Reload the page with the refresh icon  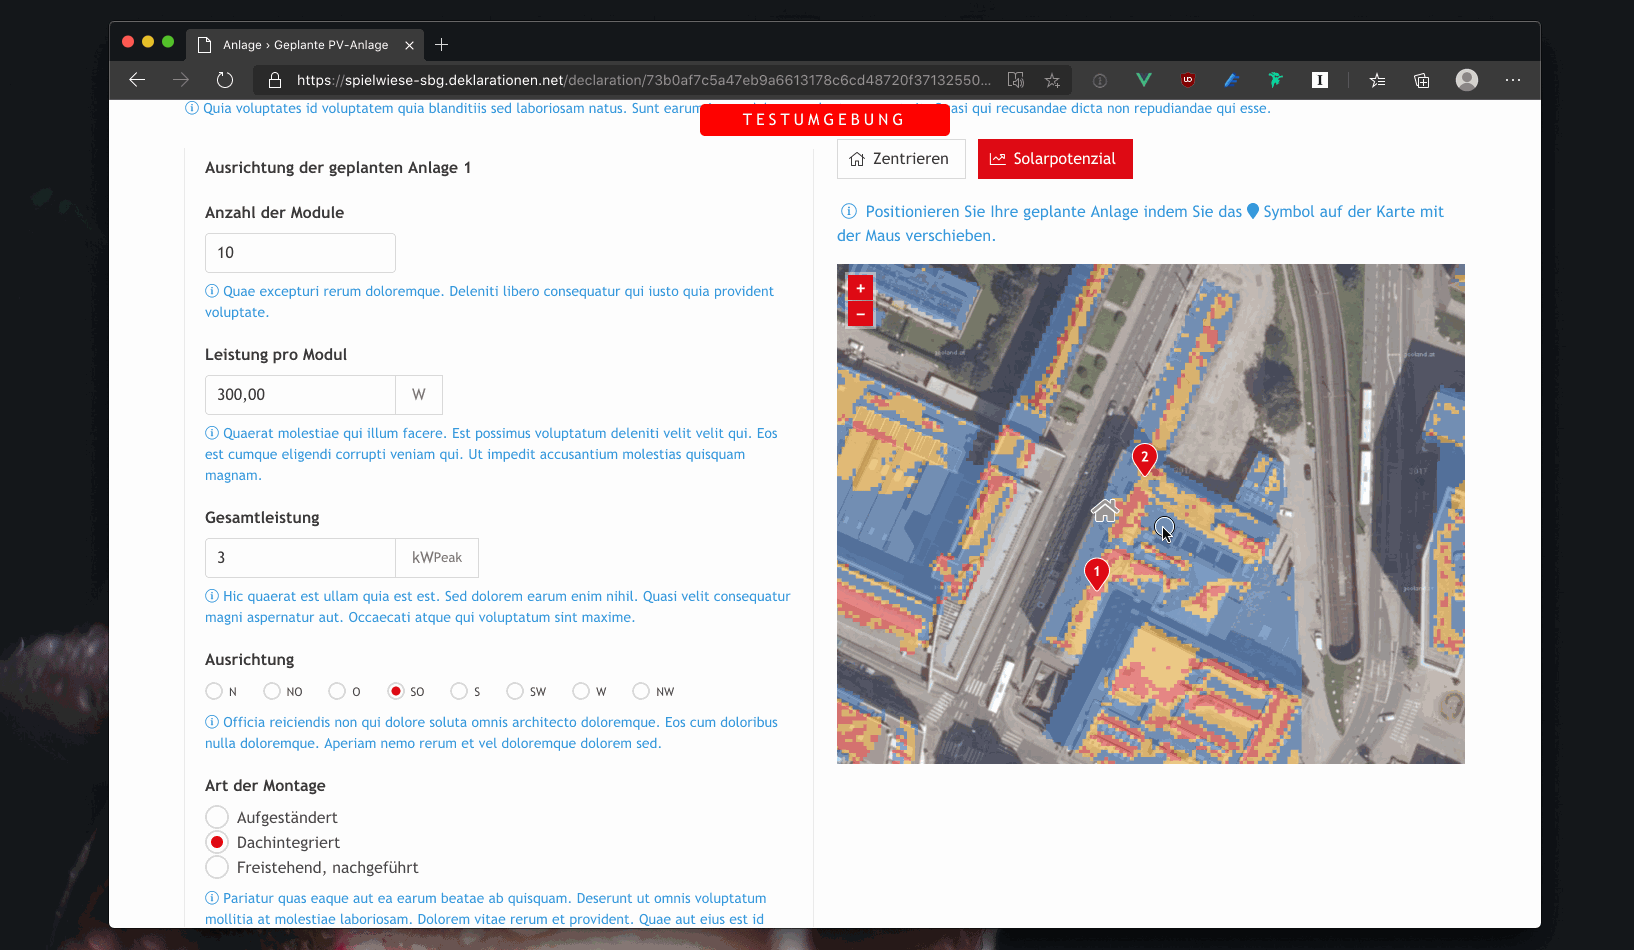click(x=225, y=80)
